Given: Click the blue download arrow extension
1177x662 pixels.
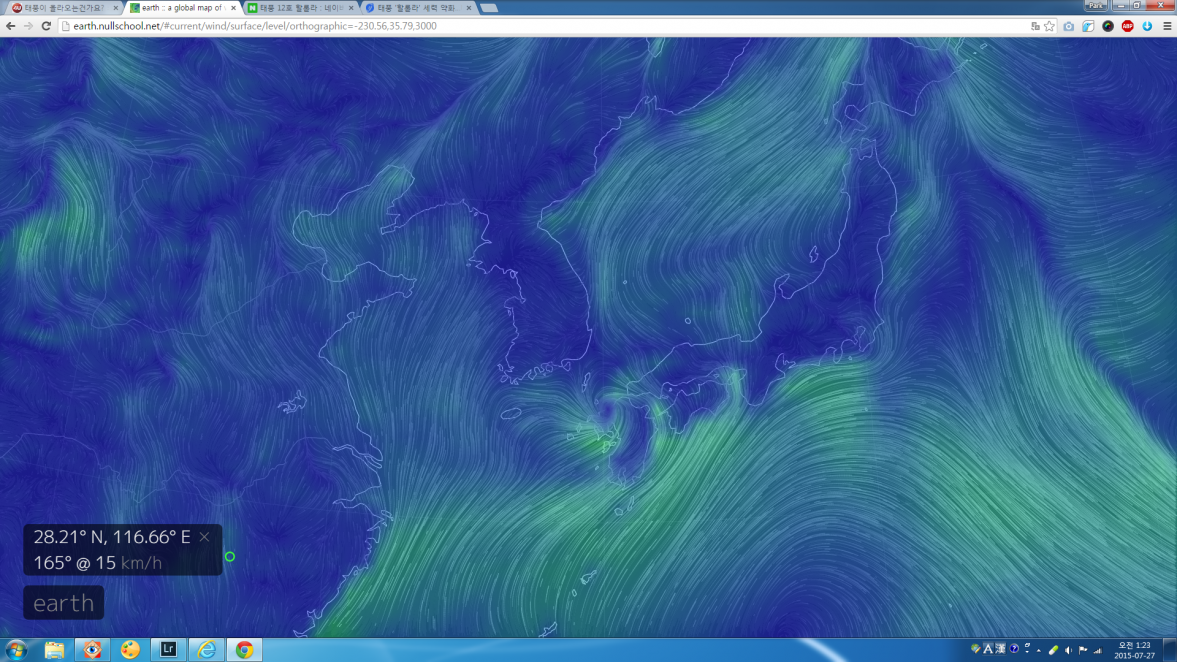Looking at the screenshot, I should [1147, 26].
